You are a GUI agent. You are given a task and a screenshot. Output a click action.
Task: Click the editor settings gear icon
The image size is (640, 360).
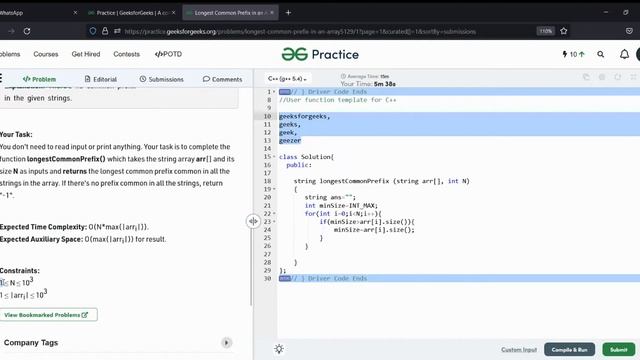click(x=602, y=77)
